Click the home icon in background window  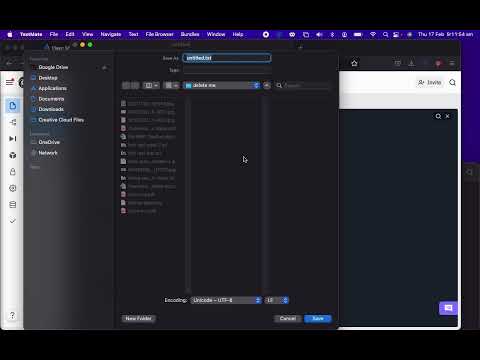[354, 63]
